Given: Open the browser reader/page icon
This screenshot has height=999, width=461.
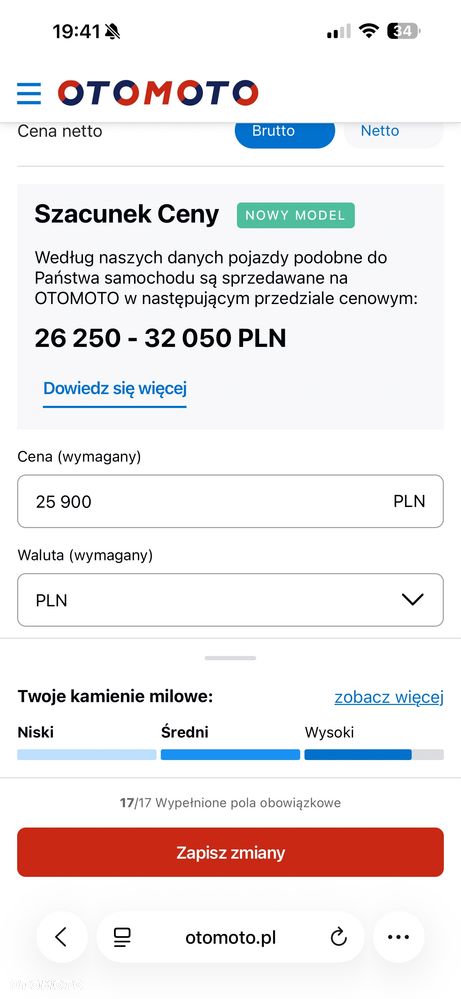Looking at the screenshot, I should pos(122,937).
